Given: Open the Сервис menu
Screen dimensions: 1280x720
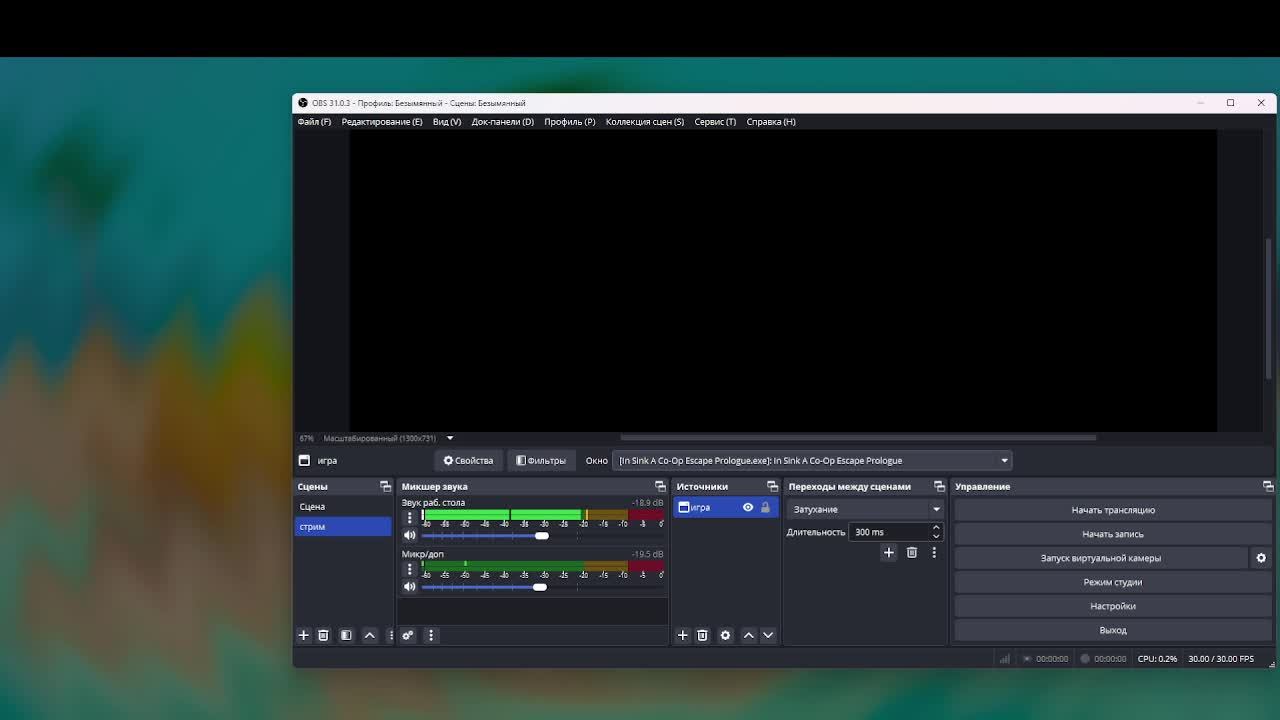Looking at the screenshot, I should pyautogui.click(x=715, y=122).
